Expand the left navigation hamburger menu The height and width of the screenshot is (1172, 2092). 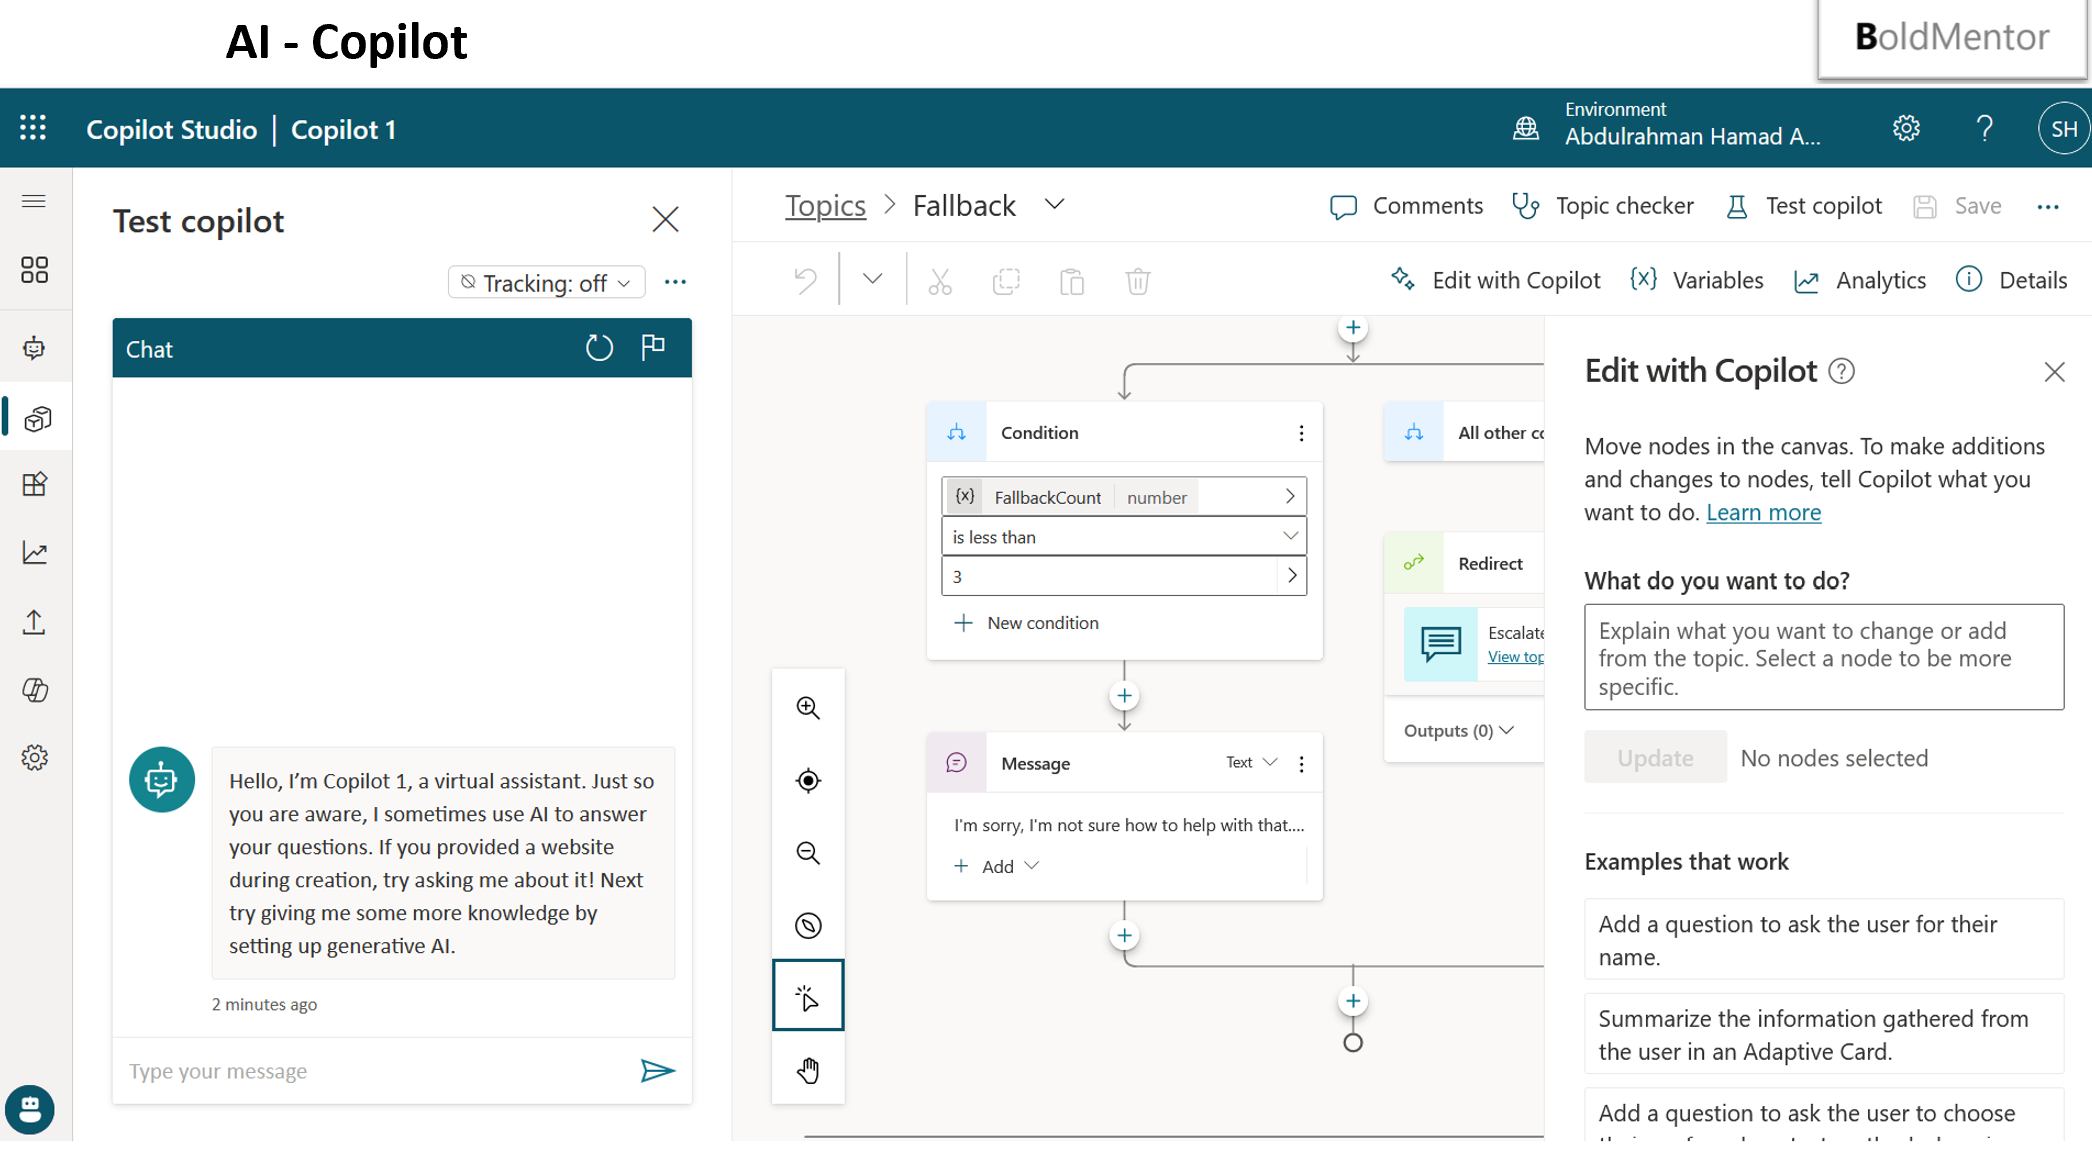coord(34,202)
